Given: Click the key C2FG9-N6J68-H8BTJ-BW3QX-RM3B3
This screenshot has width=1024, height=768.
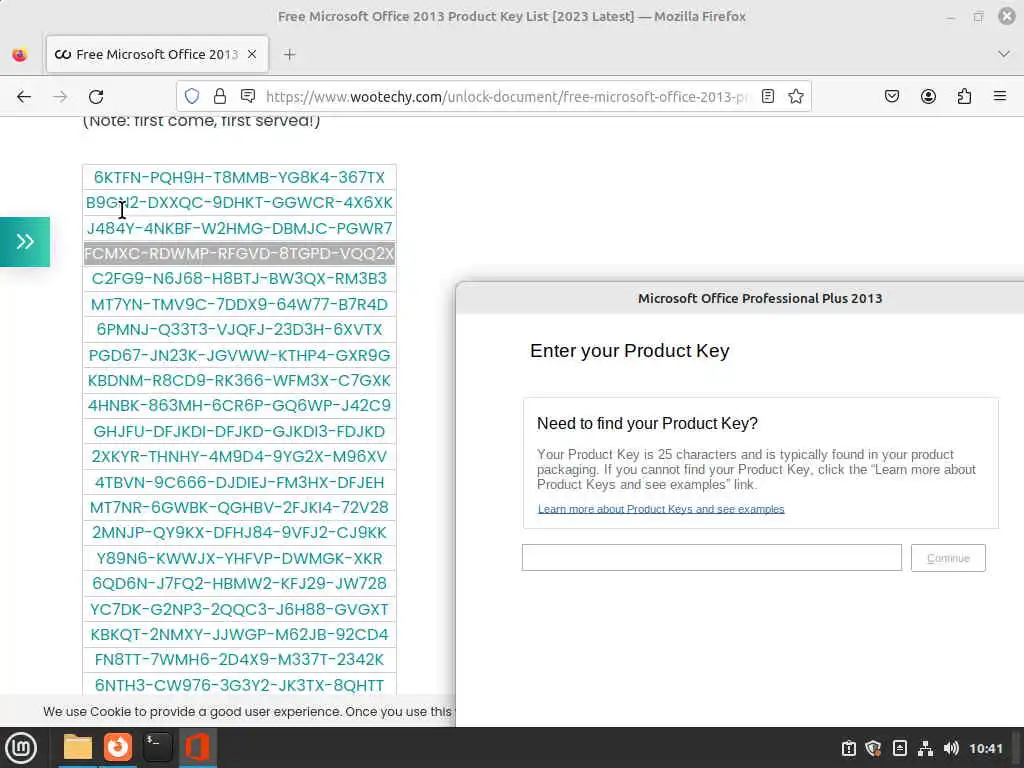Looking at the screenshot, I should click(x=239, y=279).
